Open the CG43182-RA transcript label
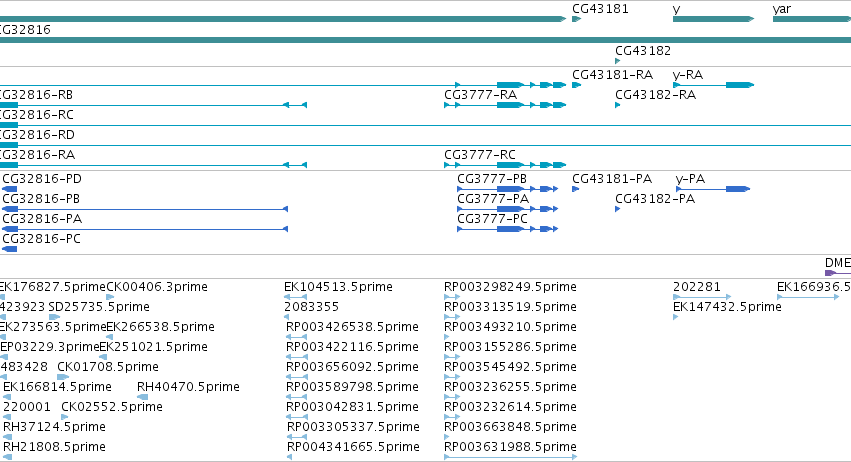Image resolution: width=851 pixels, height=462 pixels. (656, 95)
